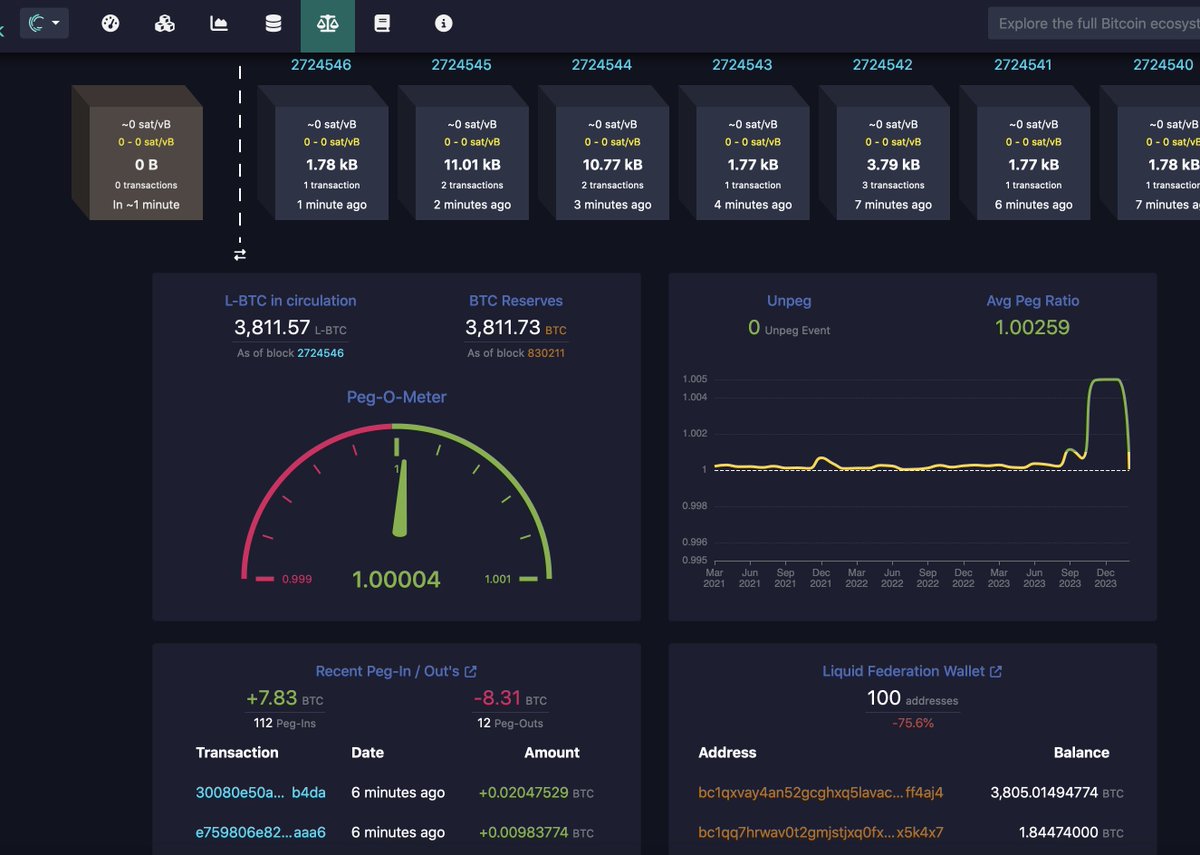Open the Liquid network selector dropdown
The height and width of the screenshot is (855, 1200).
tap(44, 22)
